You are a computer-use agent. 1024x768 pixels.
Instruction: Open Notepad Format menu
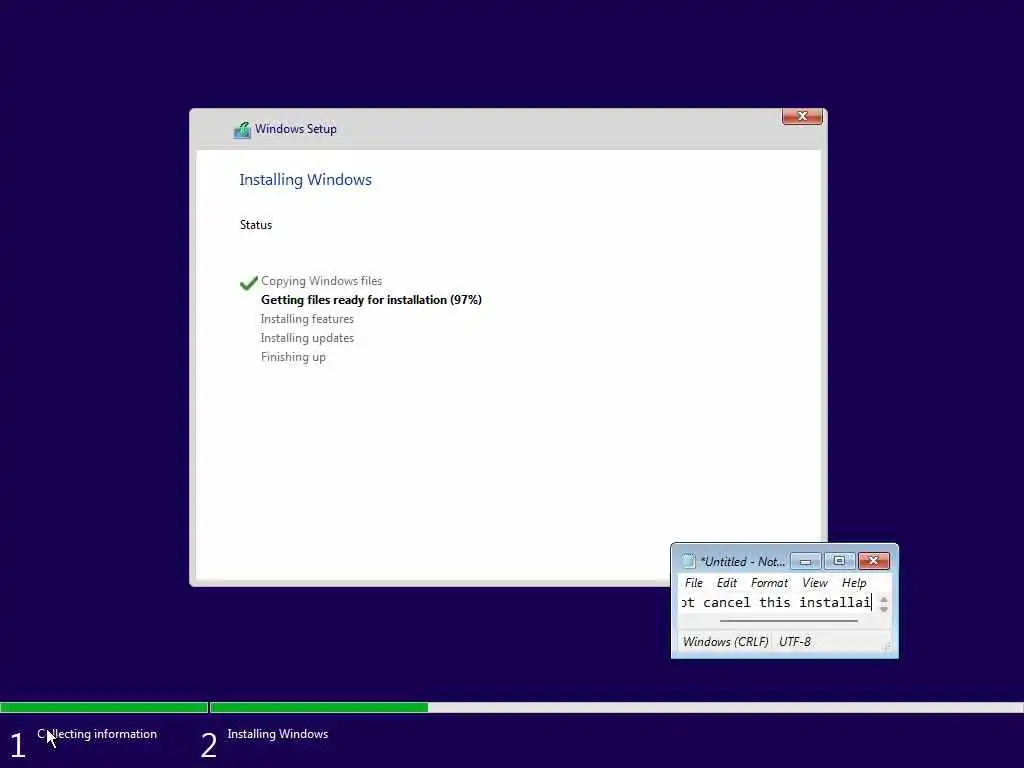tap(769, 583)
